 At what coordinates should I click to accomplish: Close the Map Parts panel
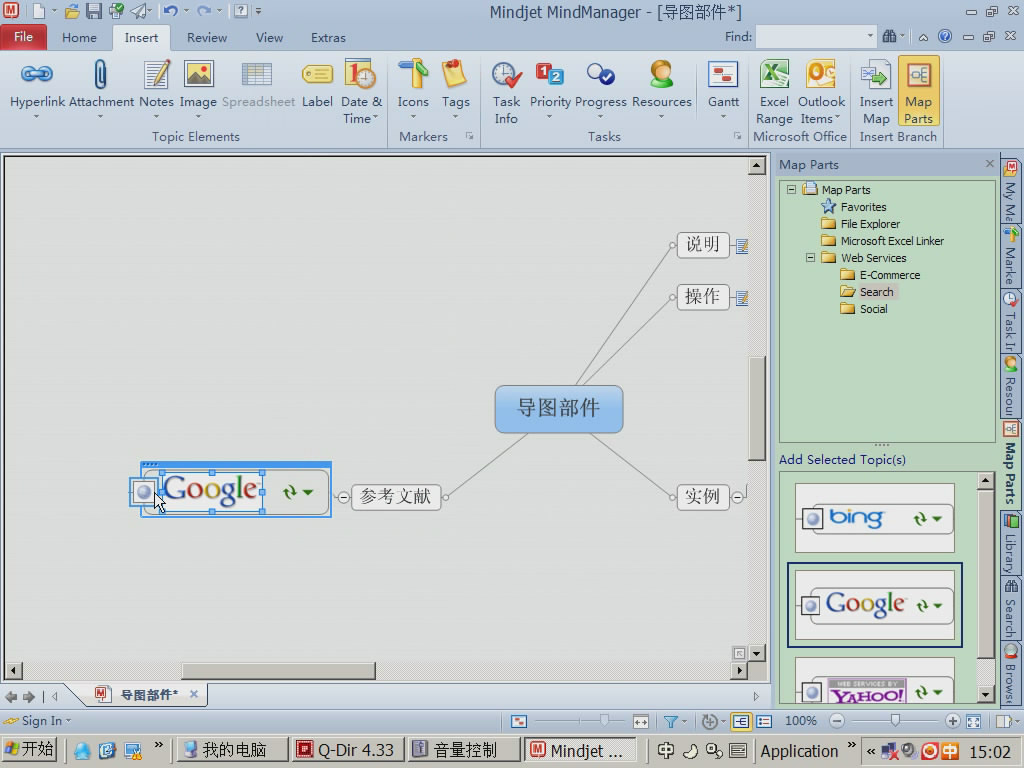point(989,164)
